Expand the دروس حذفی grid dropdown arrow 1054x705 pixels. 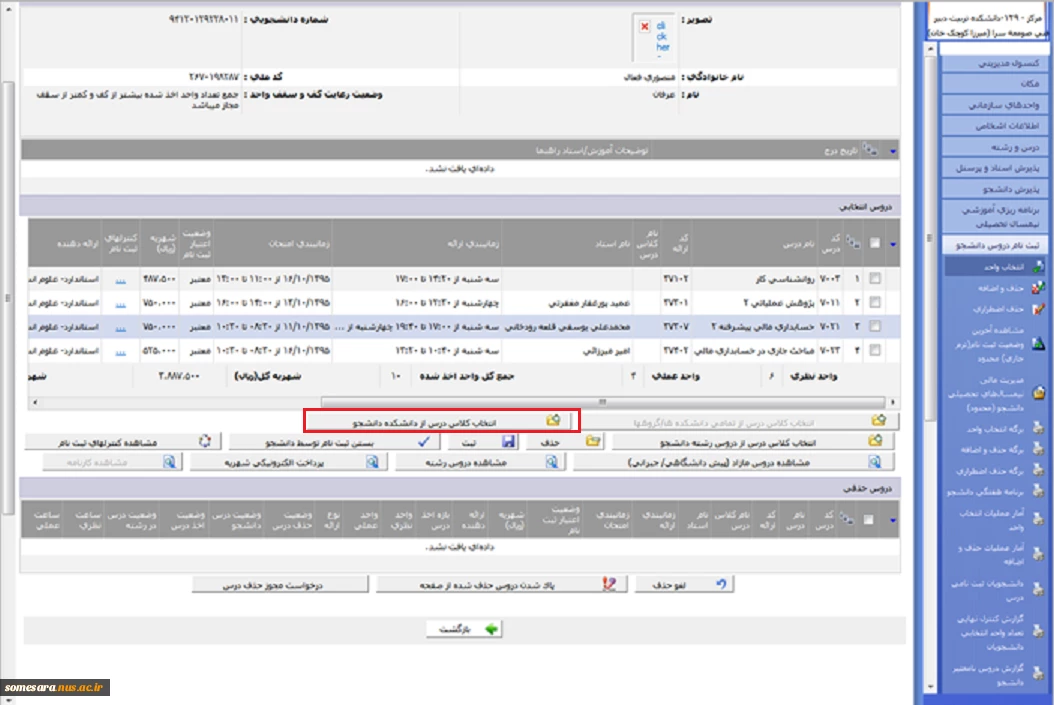click(893, 519)
